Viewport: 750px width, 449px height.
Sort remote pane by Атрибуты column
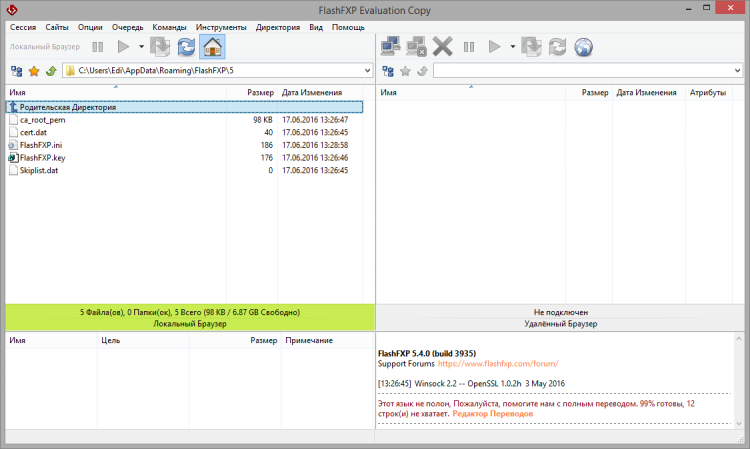click(709, 92)
